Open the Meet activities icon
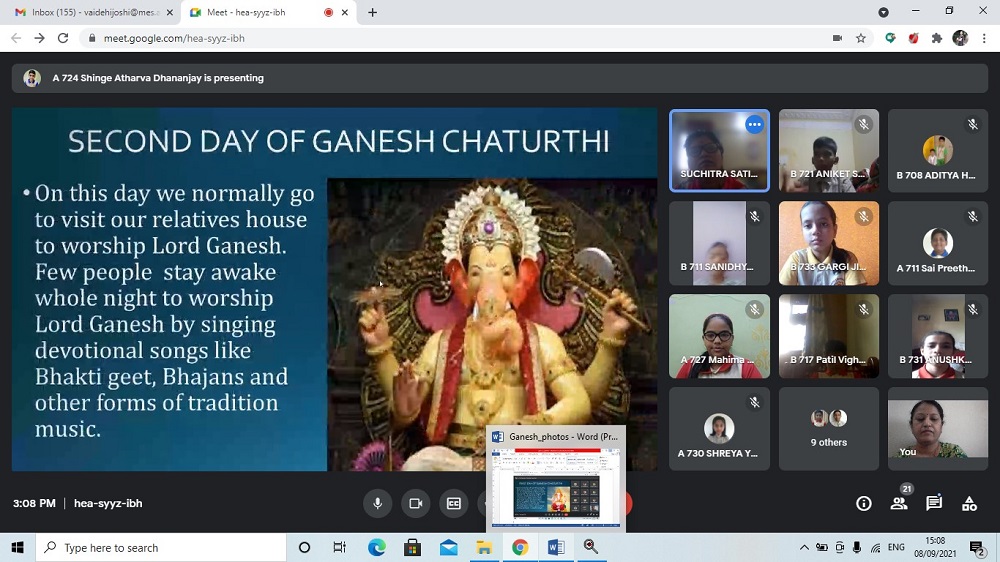The width and height of the screenshot is (1000, 562). (x=969, y=504)
